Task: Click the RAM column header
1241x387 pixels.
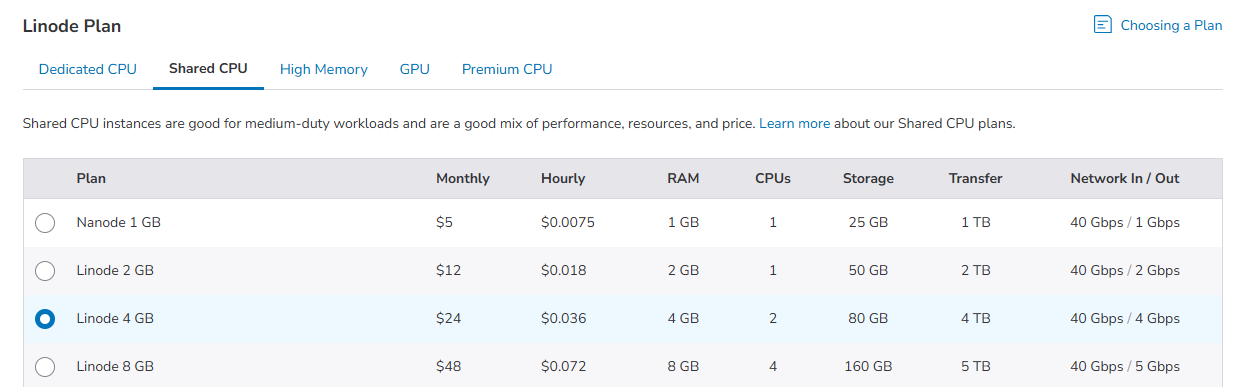Action: (x=683, y=178)
